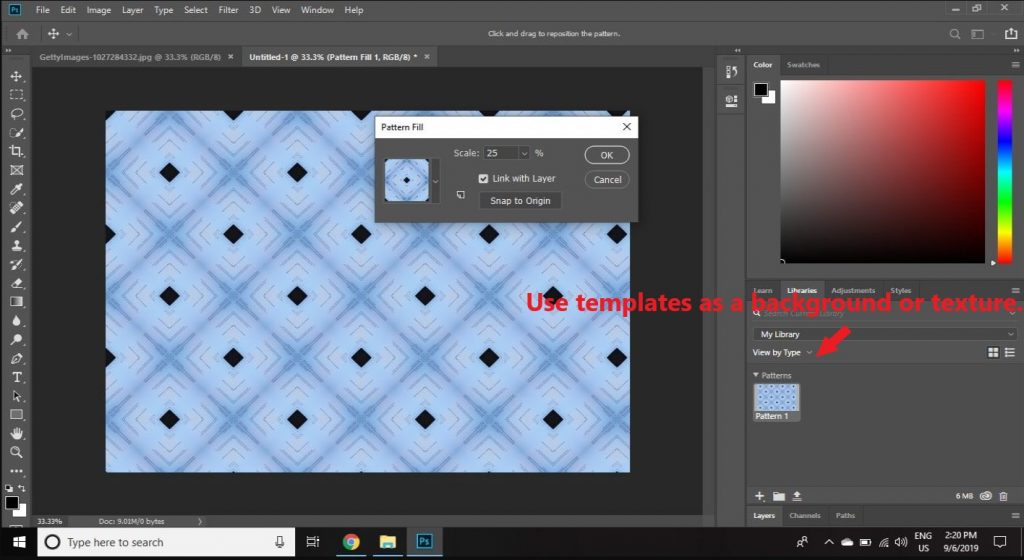Open the Filter menu
This screenshot has width=1024, height=560.
229,10
